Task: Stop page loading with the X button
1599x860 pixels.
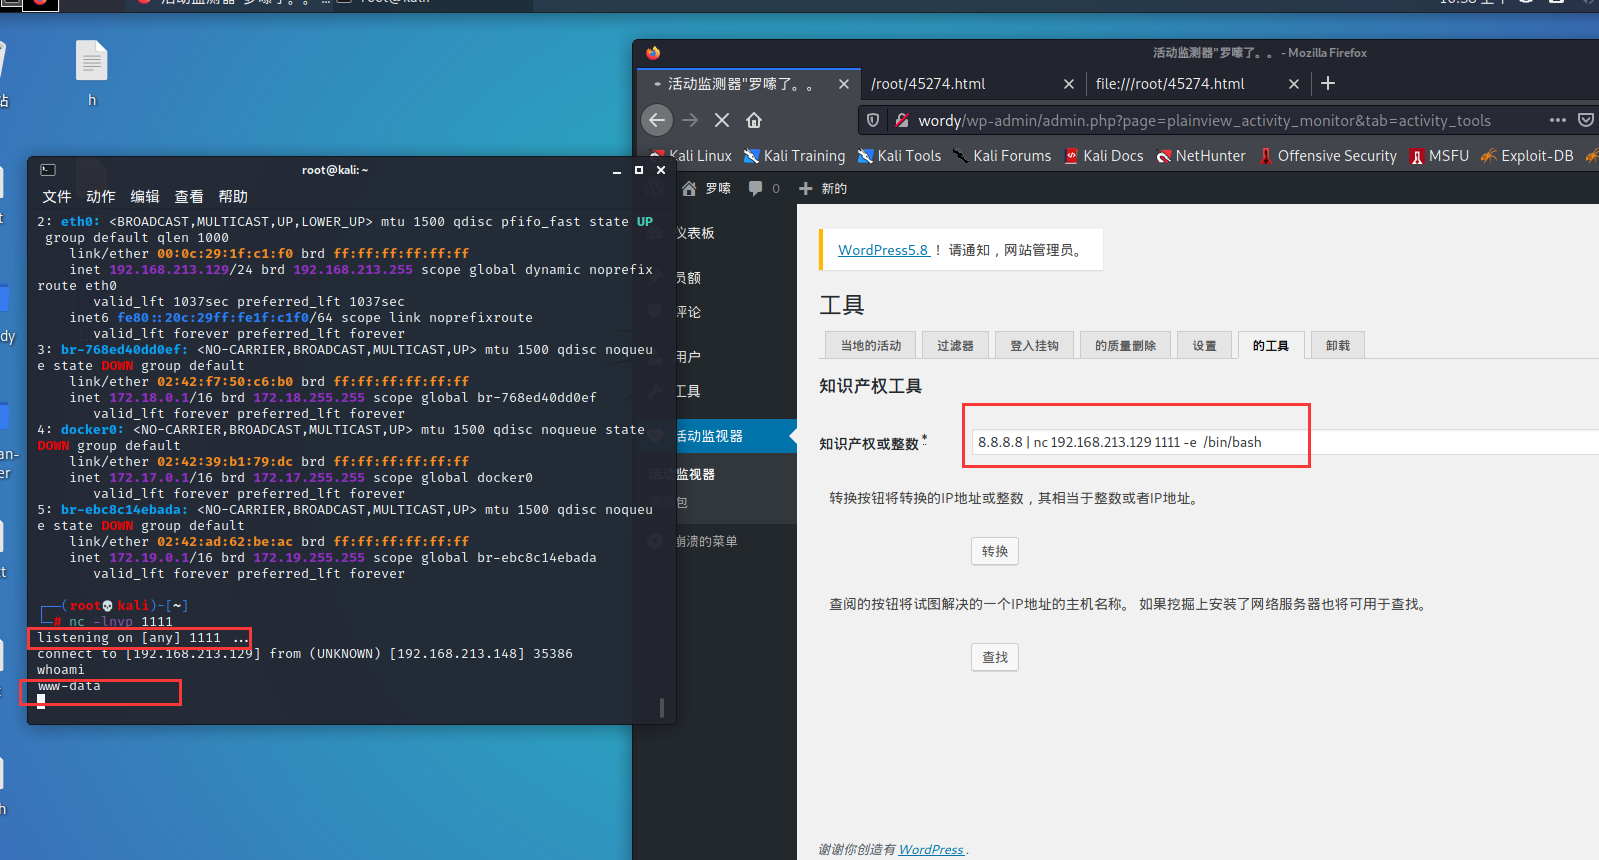Action: point(722,120)
